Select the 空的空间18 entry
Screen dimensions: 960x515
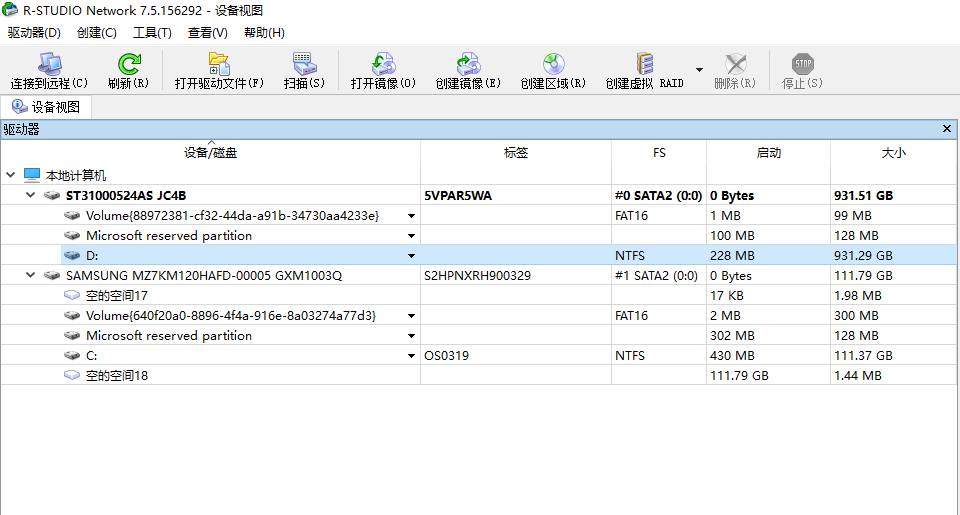(x=116, y=376)
